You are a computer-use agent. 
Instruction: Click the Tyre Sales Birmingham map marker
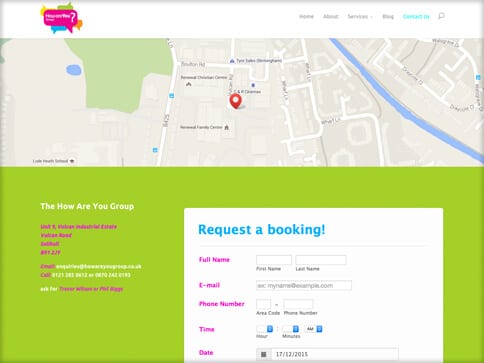point(232,61)
